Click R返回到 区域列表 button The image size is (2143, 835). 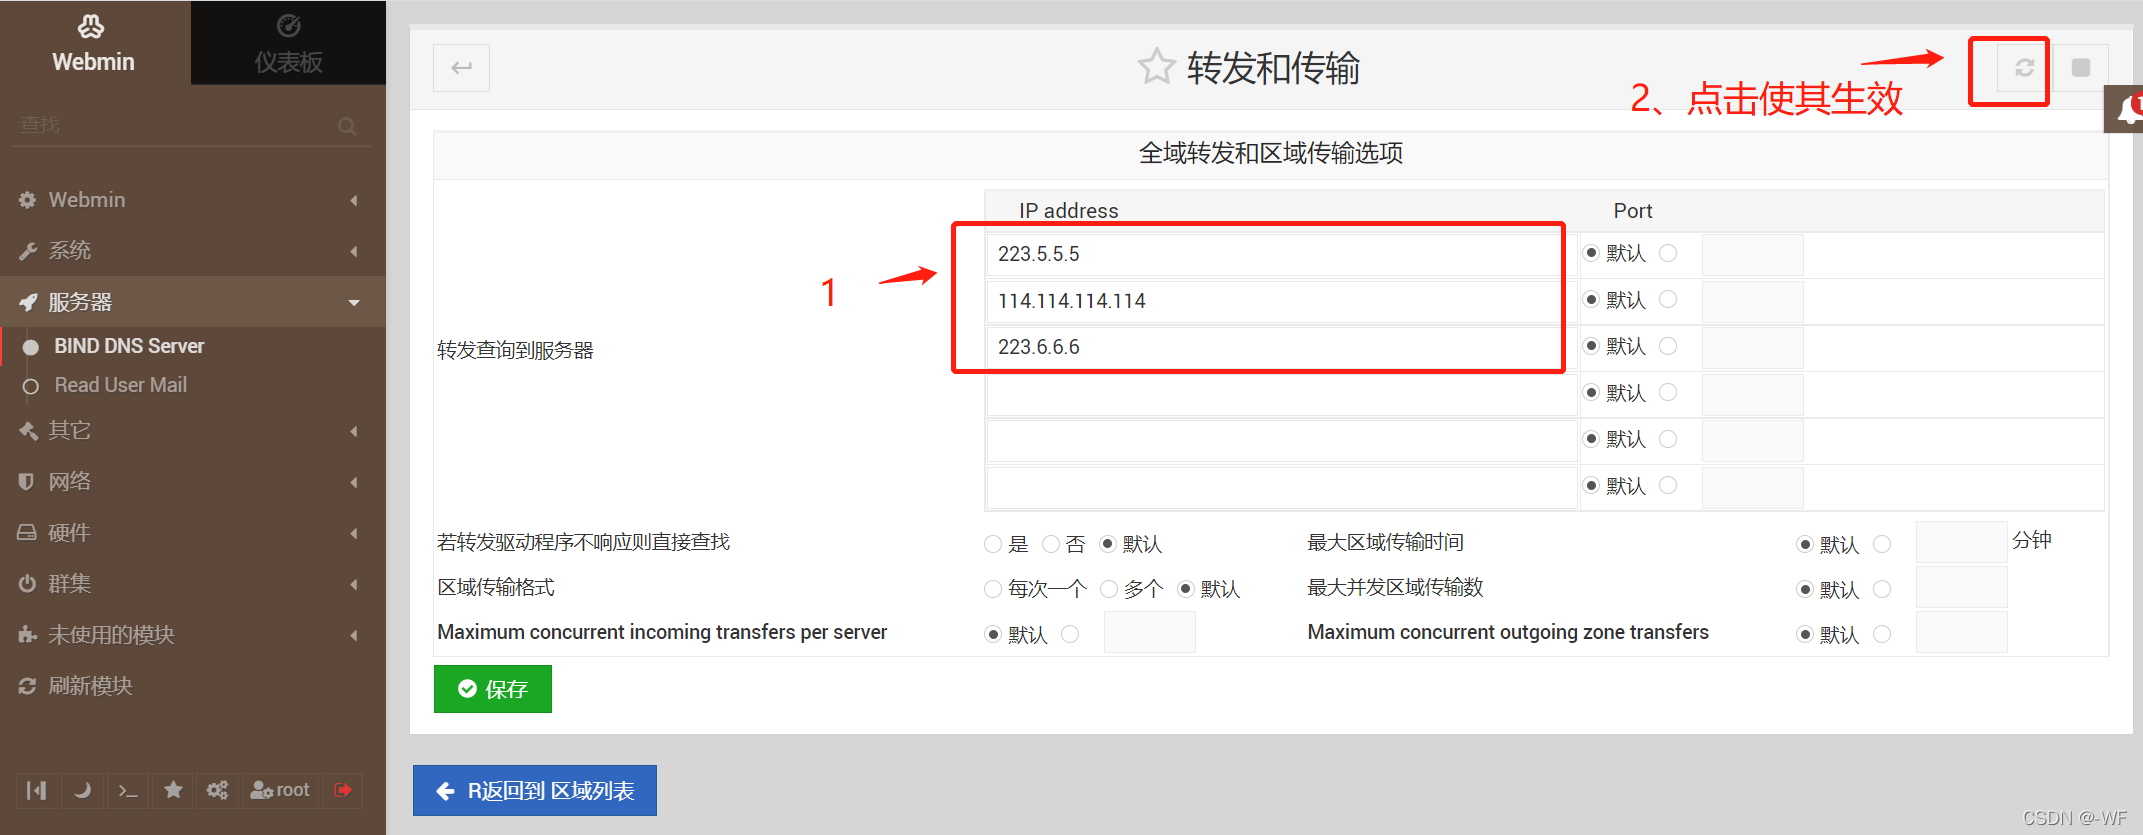[535, 791]
